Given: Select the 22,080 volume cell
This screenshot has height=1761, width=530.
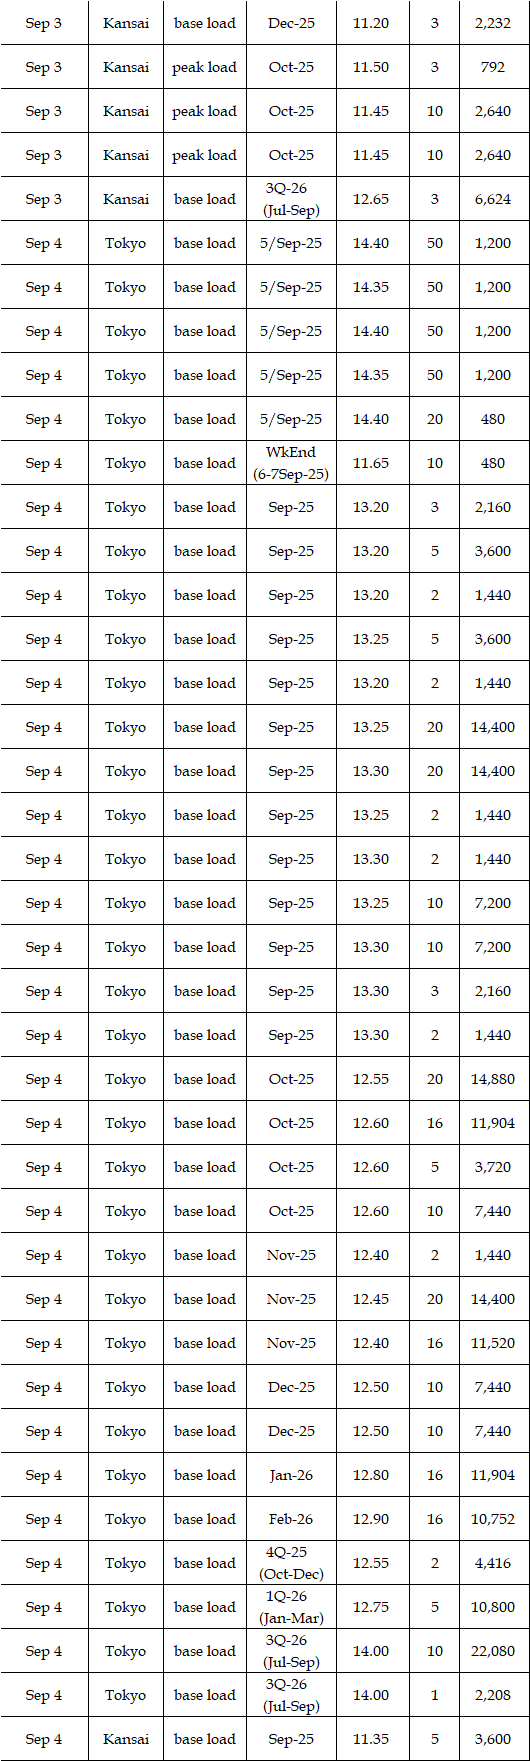Looking at the screenshot, I should tap(494, 1651).
